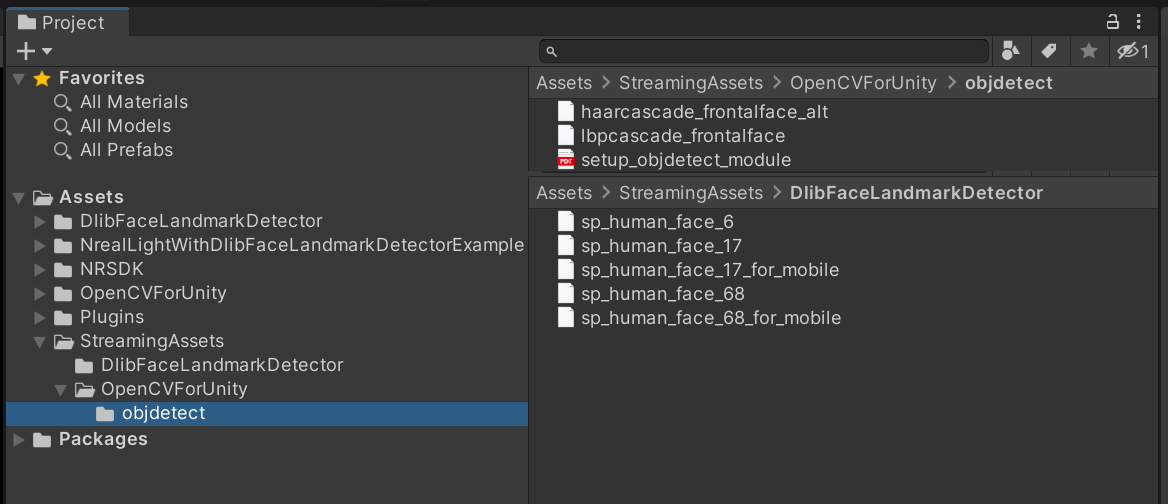The image size is (1168, 504).
Task: Click magnifier icon beside All Models
Action: (63, 126)
